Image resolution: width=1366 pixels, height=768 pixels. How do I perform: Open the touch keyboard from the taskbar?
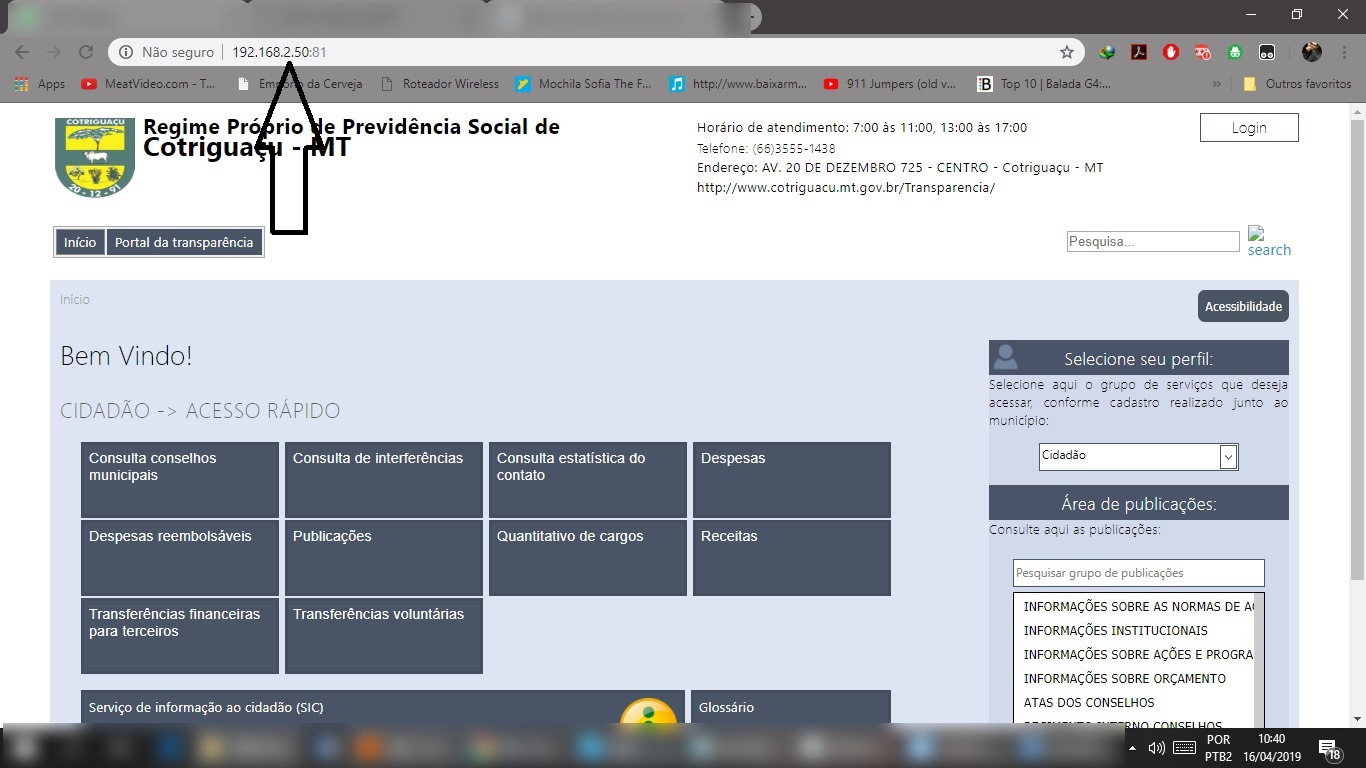(1185, 748)
